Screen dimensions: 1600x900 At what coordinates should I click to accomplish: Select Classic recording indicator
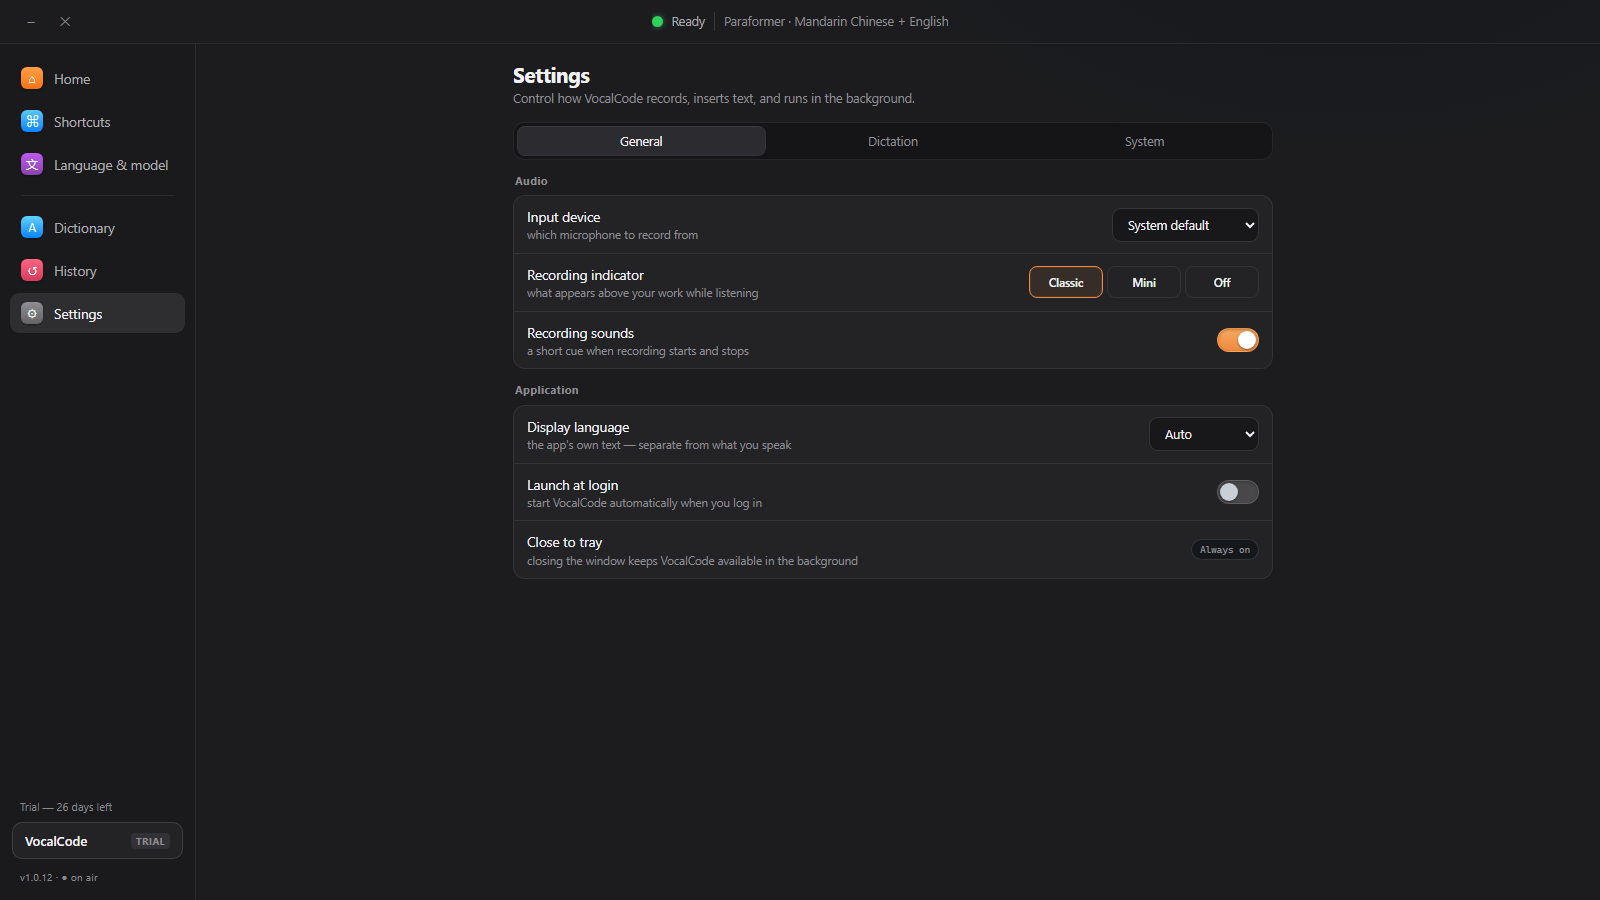point(1066,282)
